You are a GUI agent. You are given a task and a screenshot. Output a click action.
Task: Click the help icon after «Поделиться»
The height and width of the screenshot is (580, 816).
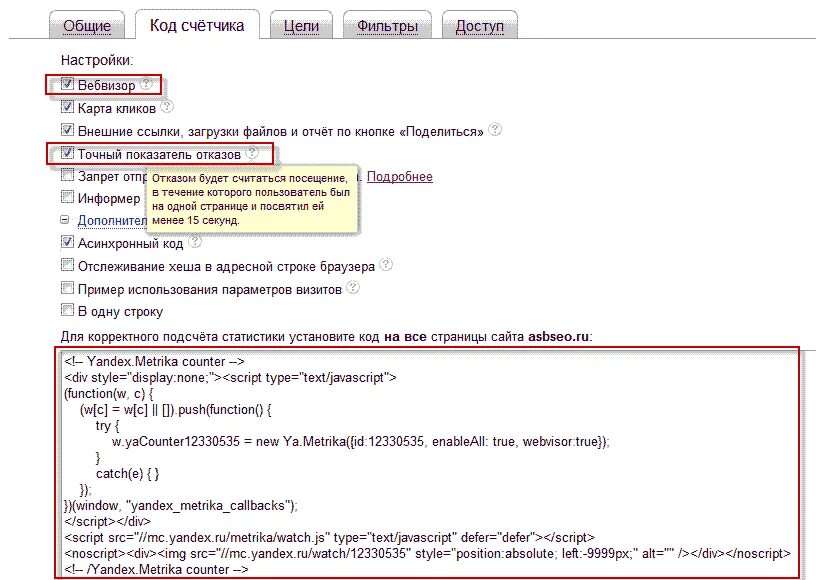click(x=495, y=129)
